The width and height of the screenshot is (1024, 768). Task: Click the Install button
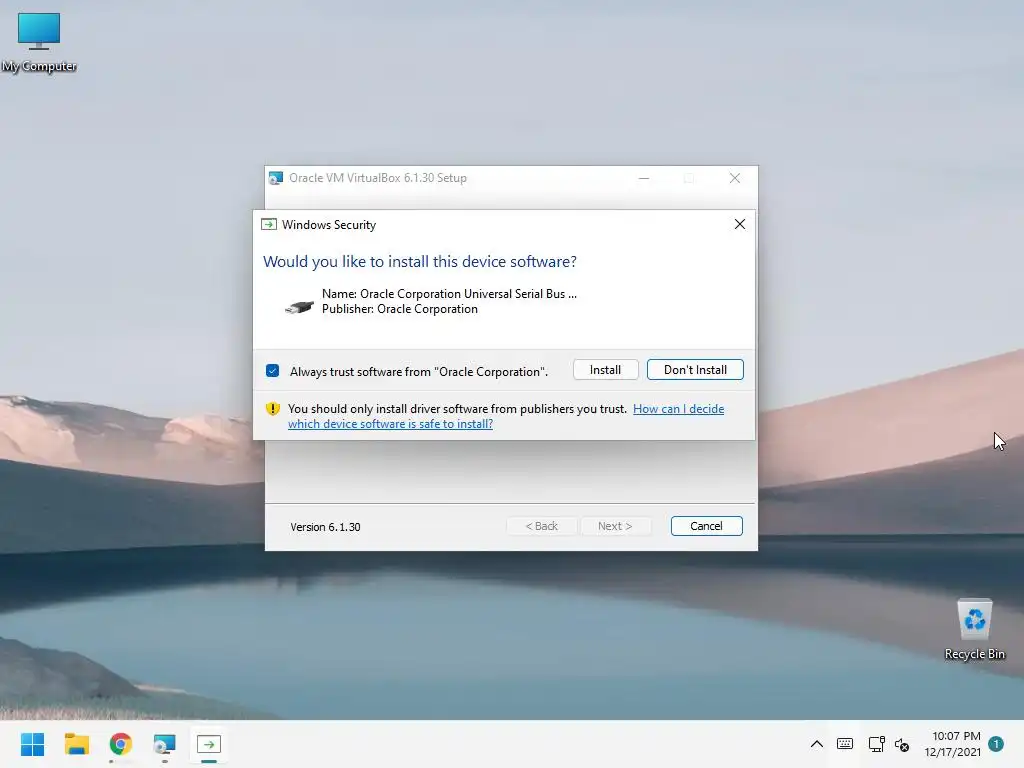pyautogui.click(x=605, y=370)
